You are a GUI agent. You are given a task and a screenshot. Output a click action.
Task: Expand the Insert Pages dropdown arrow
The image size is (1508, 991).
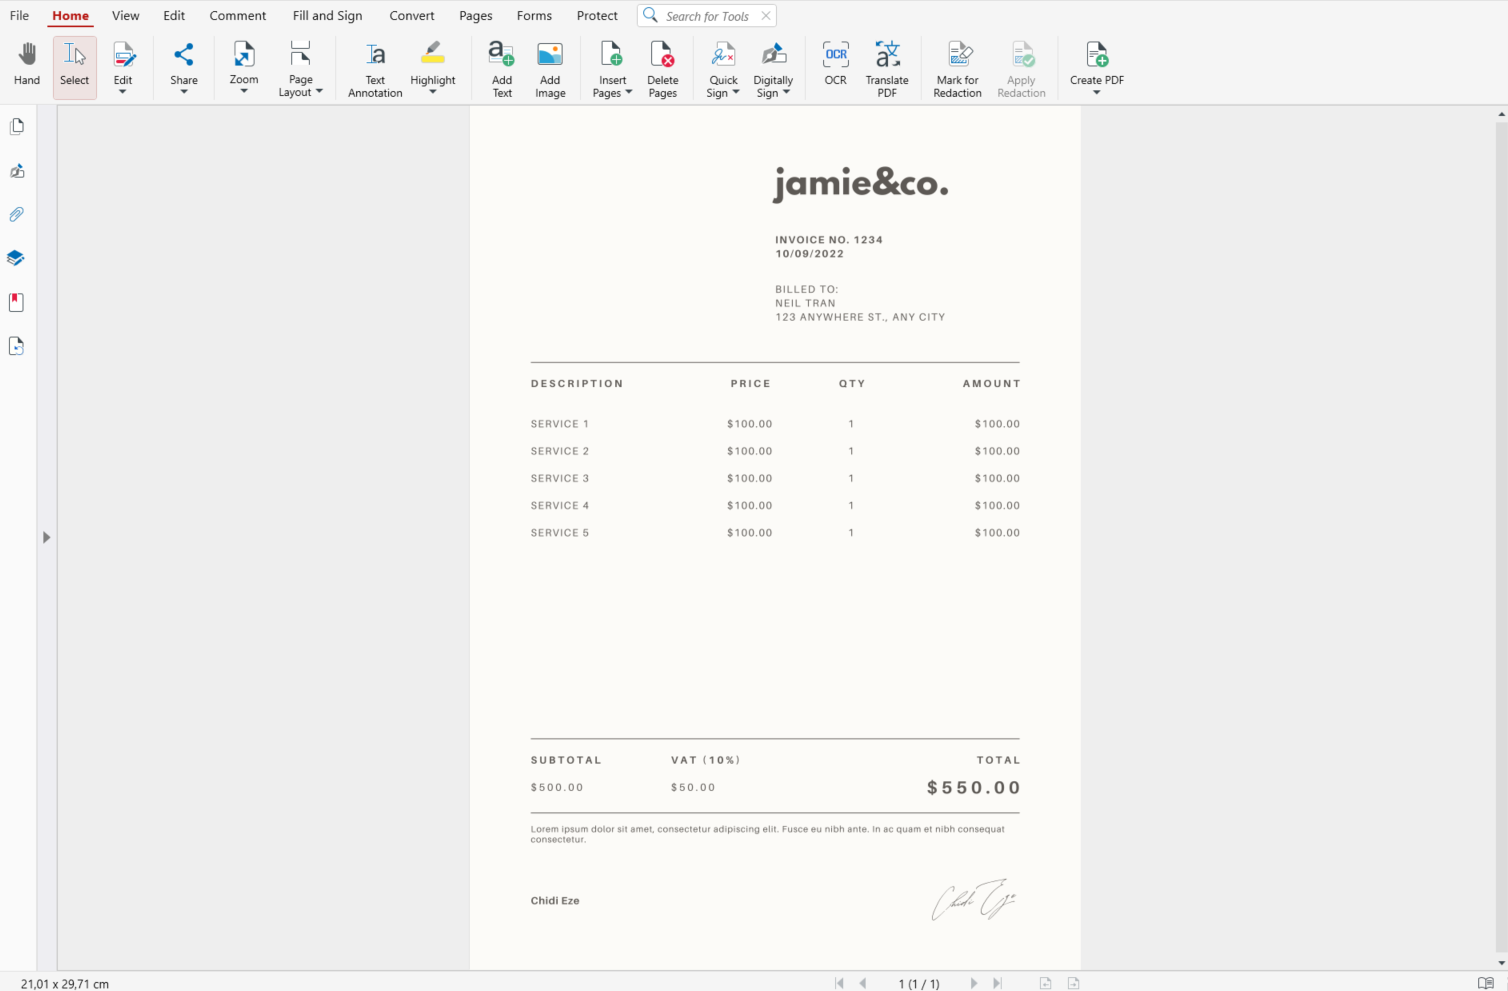[x=629, y=92]
